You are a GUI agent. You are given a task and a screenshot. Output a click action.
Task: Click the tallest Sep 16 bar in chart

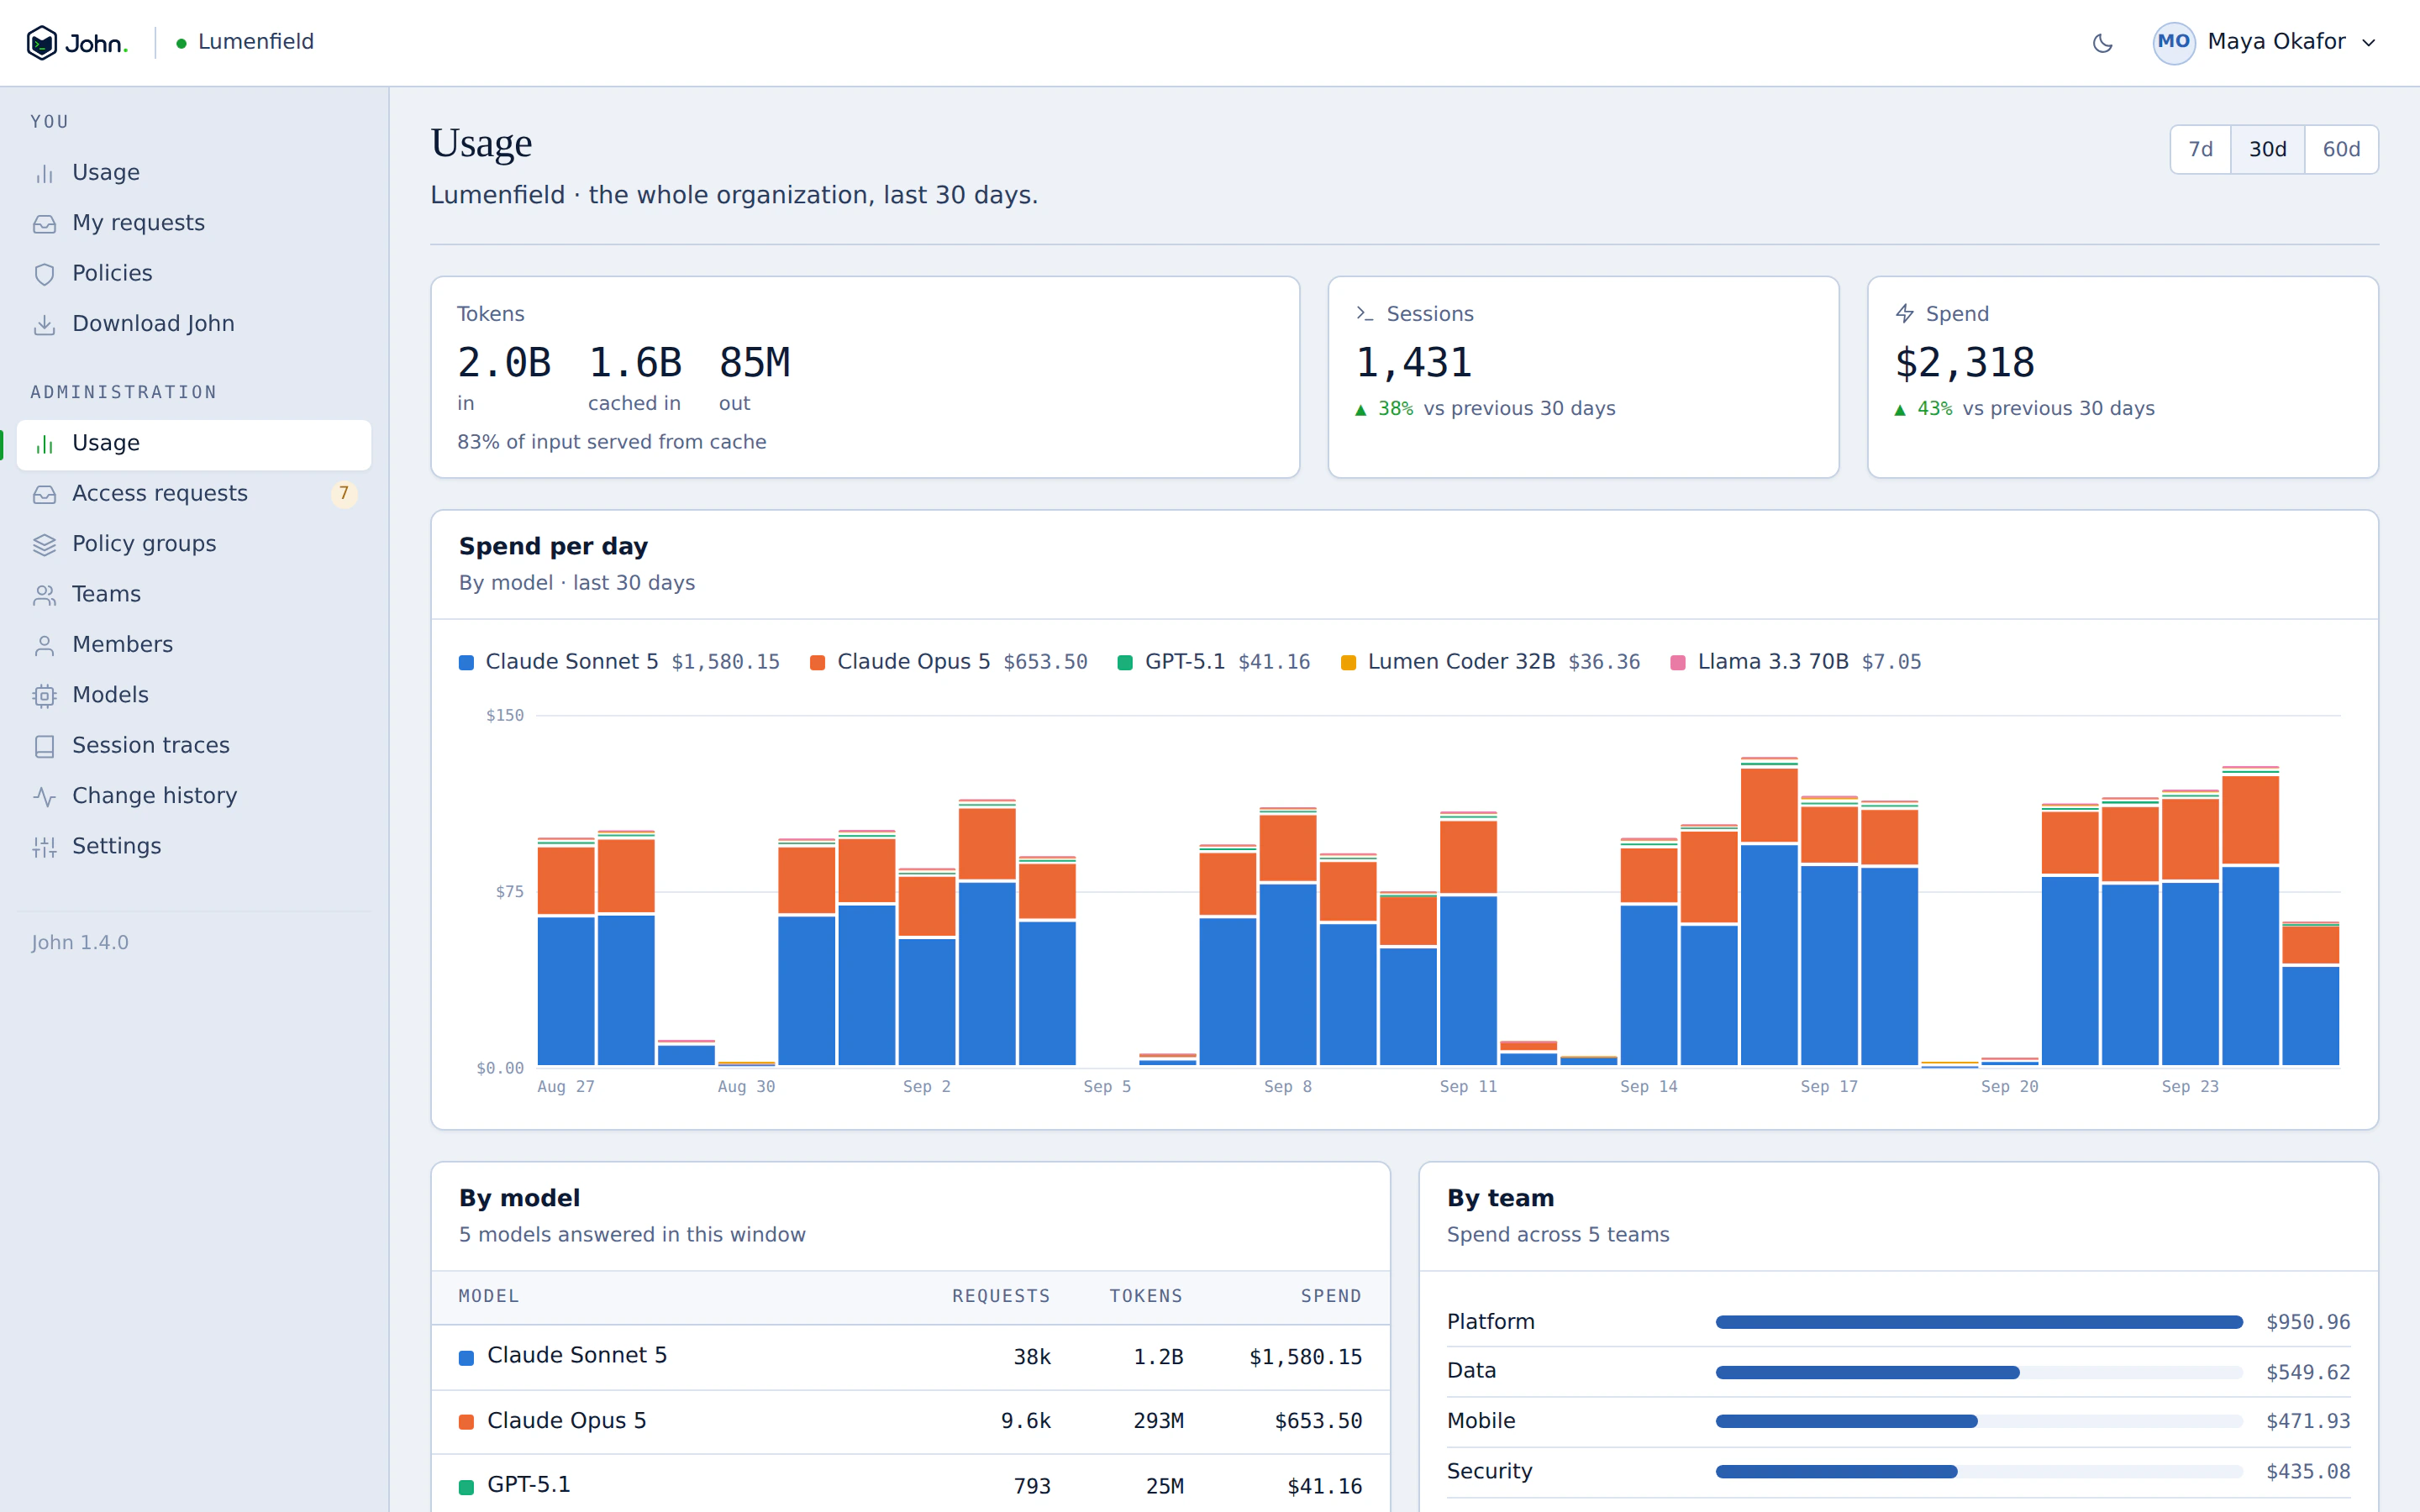coord(1769,911)
